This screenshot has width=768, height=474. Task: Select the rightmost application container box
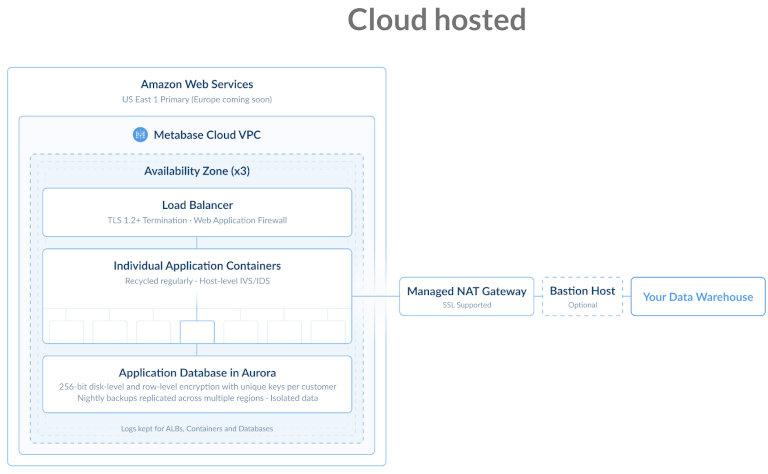point(328,332)
